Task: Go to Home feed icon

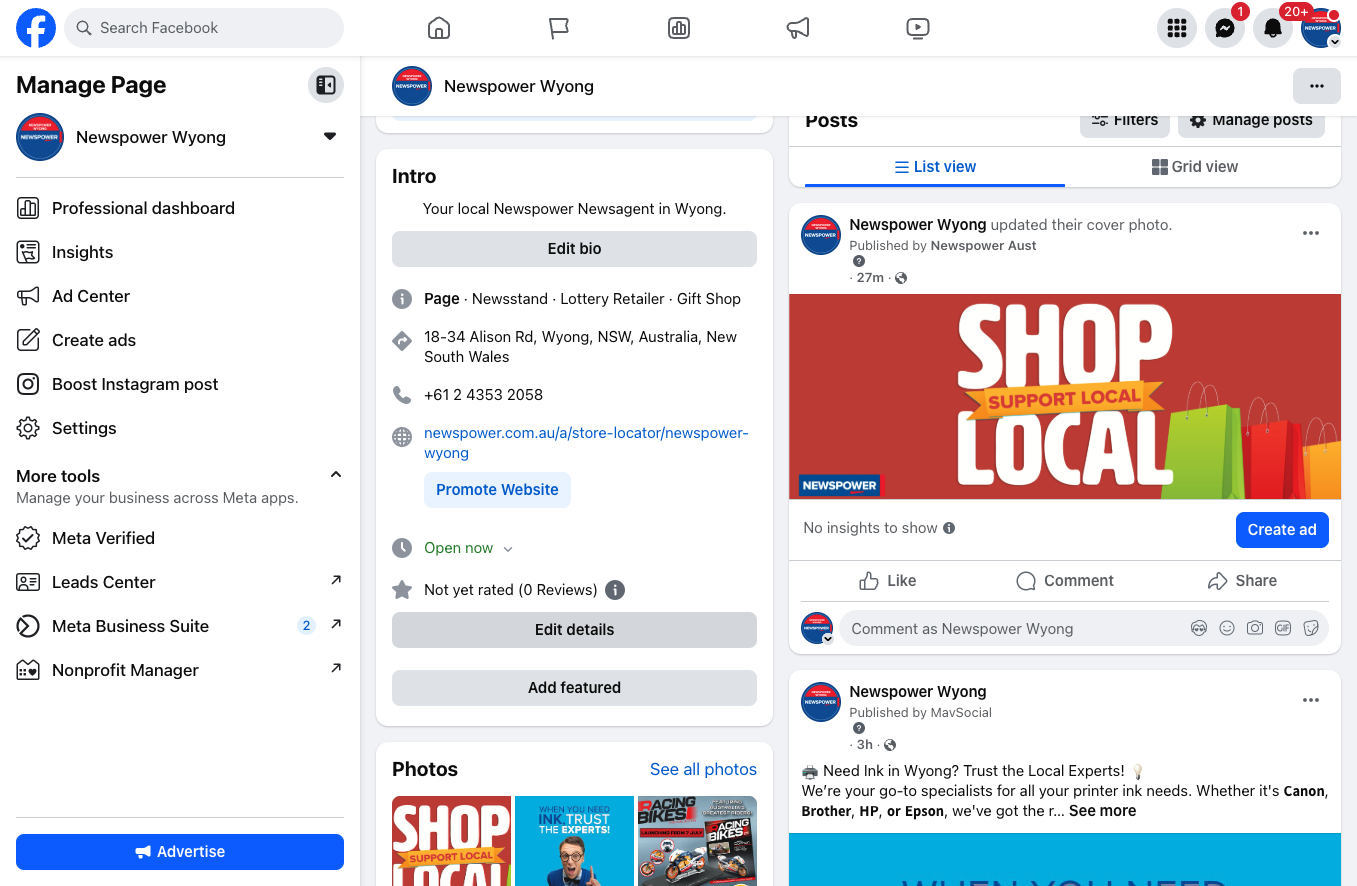Action: [x=439, y=28]
